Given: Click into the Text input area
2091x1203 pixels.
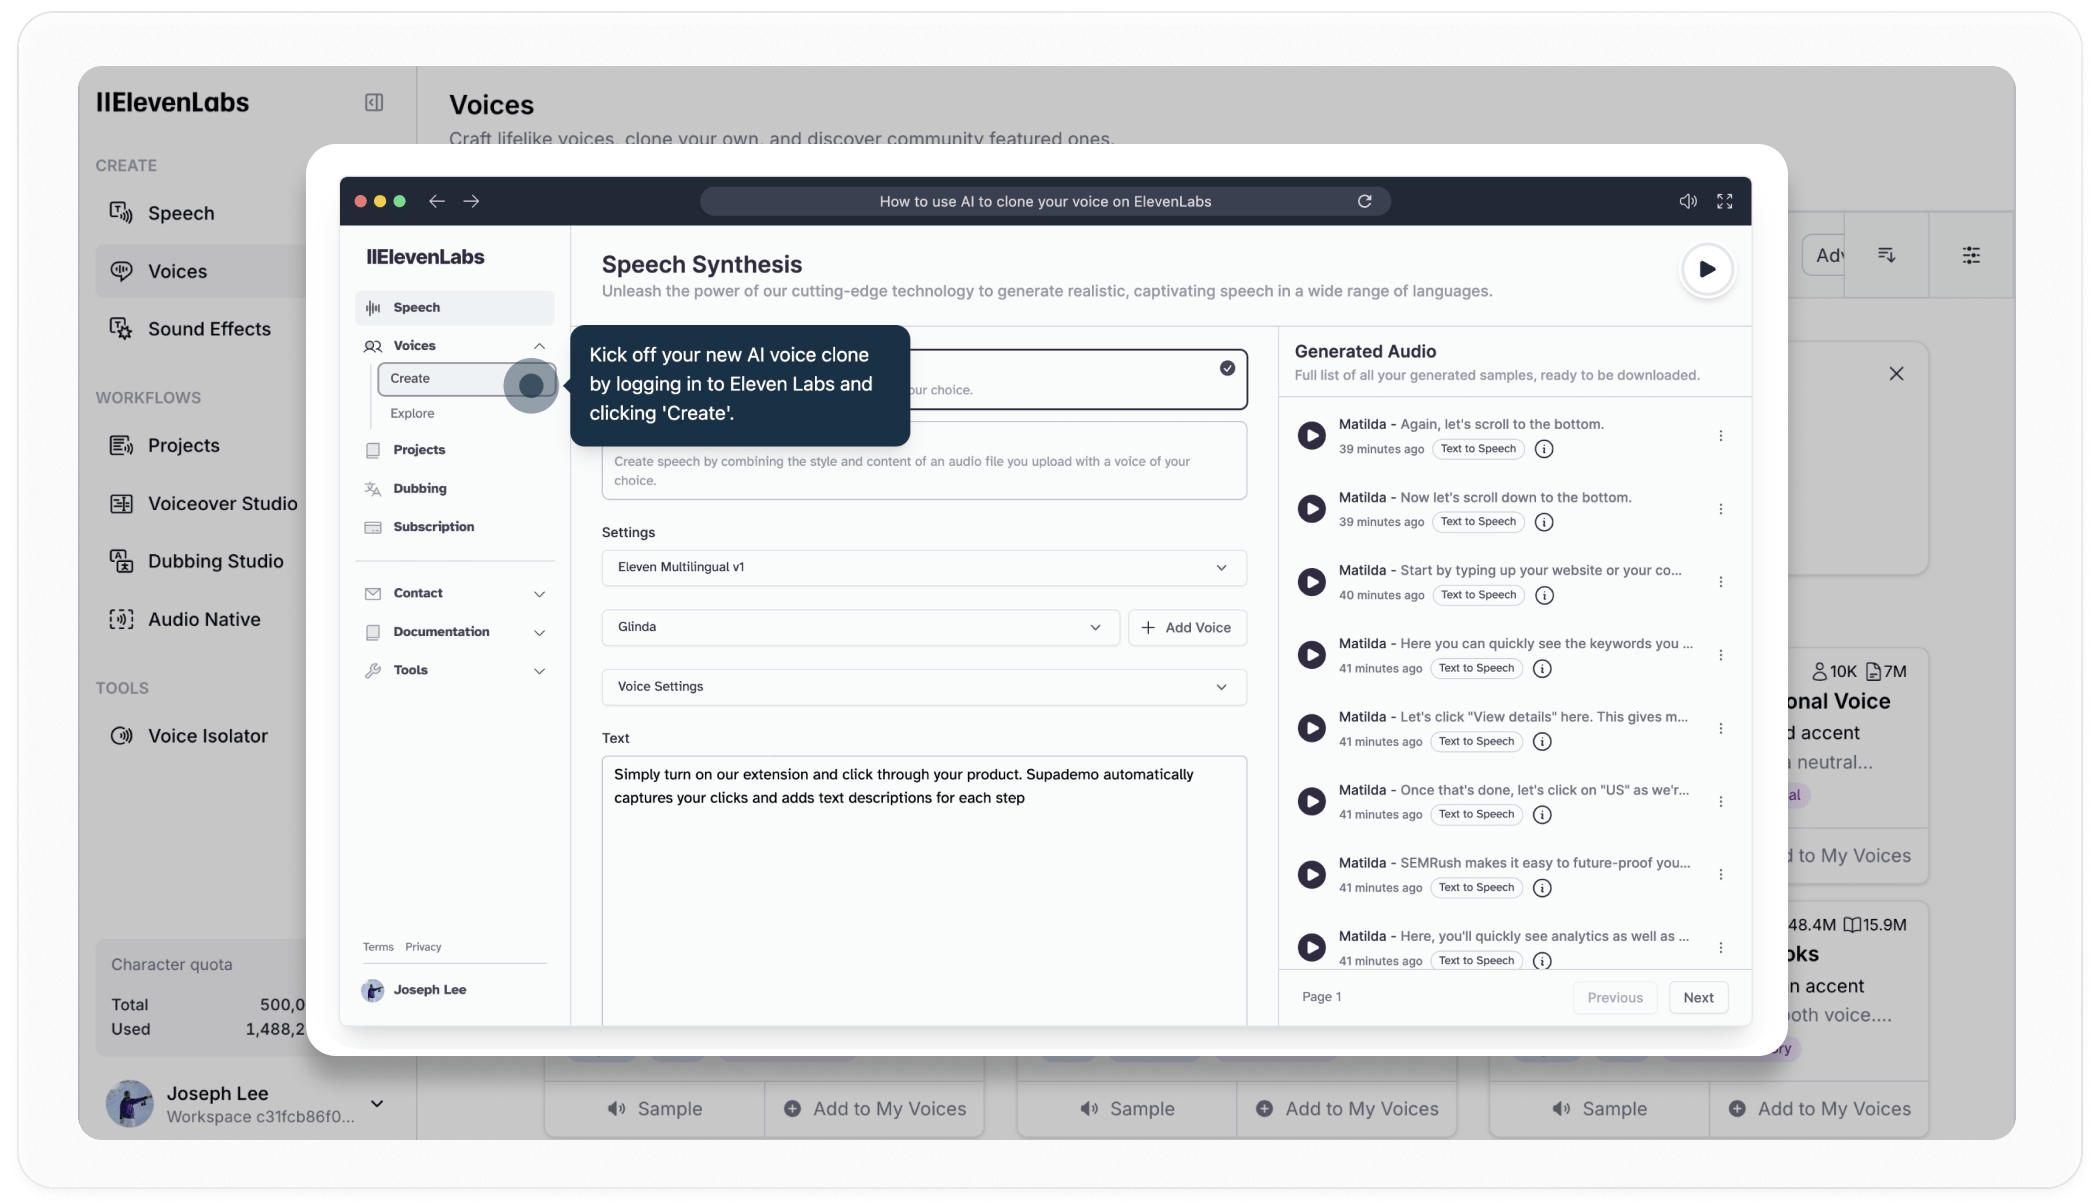Looking at the screenshot, I should 924,890.
